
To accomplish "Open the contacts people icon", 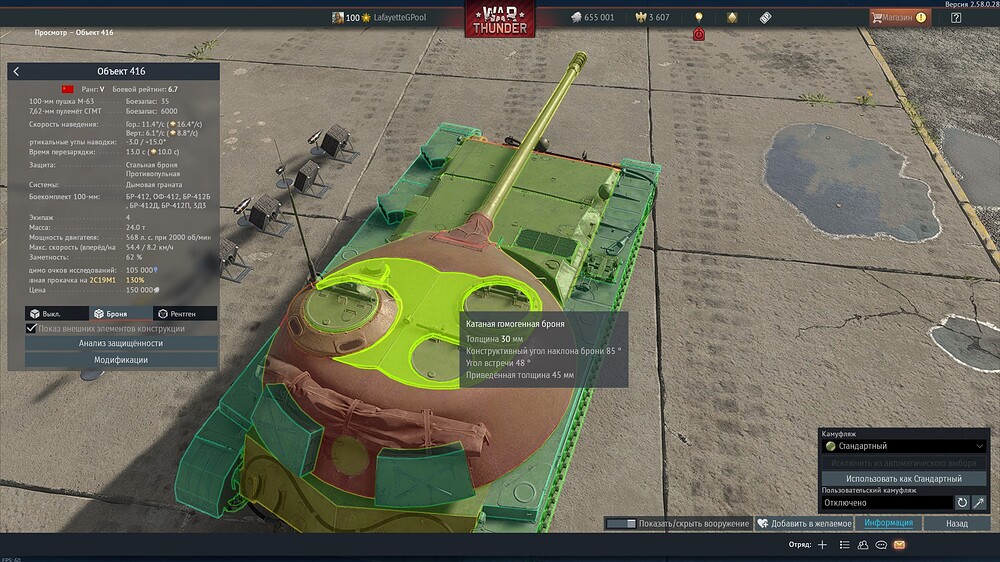I will tap(863, 545).
